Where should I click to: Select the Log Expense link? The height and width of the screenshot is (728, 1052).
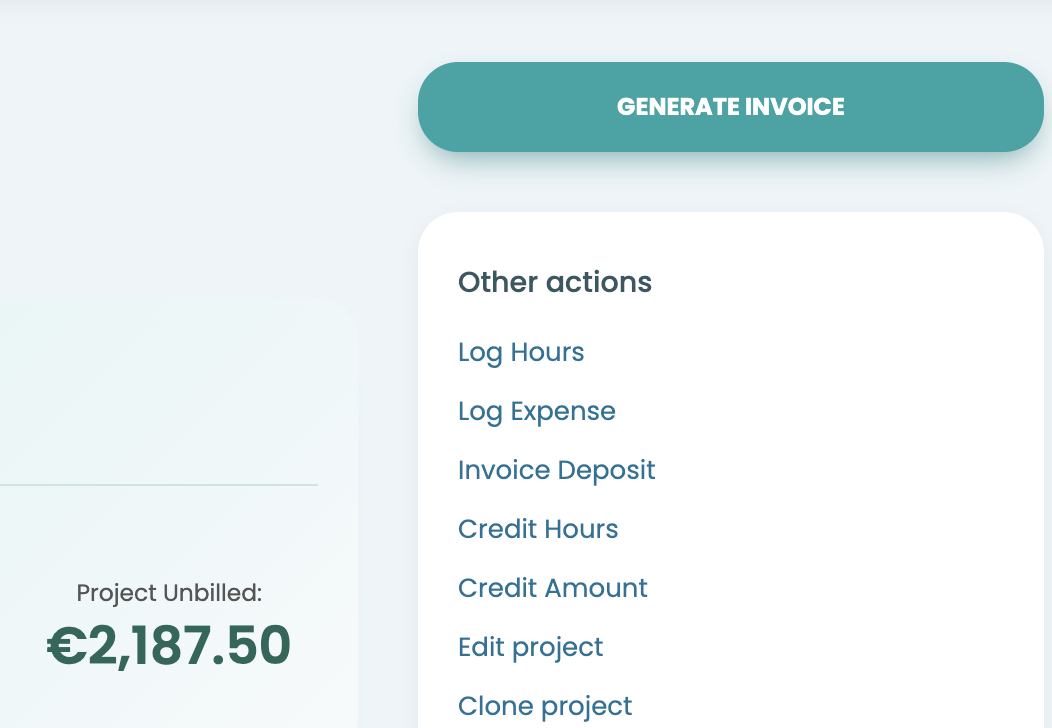537,412
